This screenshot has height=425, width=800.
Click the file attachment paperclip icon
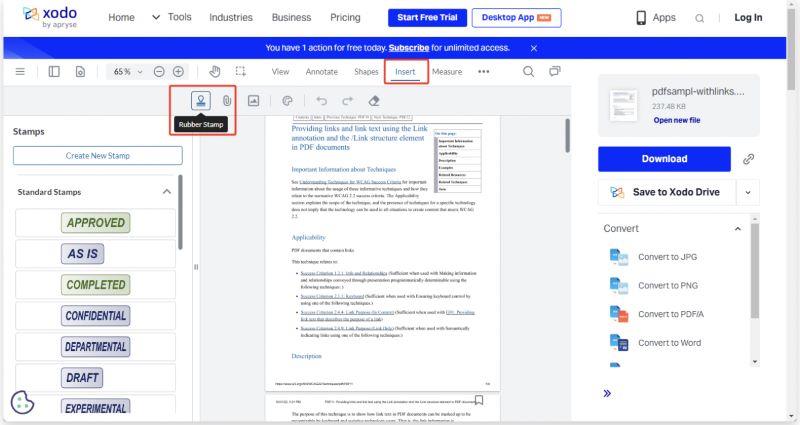227,100
